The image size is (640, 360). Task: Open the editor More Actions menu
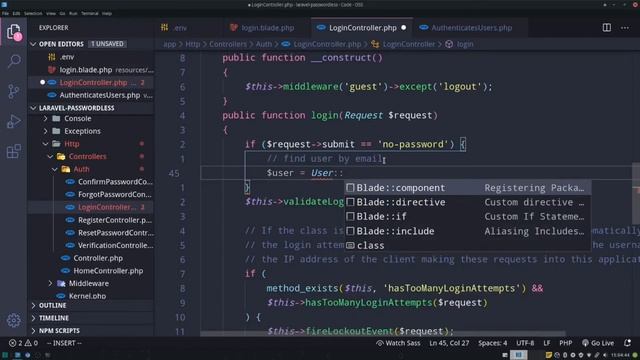pos(624,28)
